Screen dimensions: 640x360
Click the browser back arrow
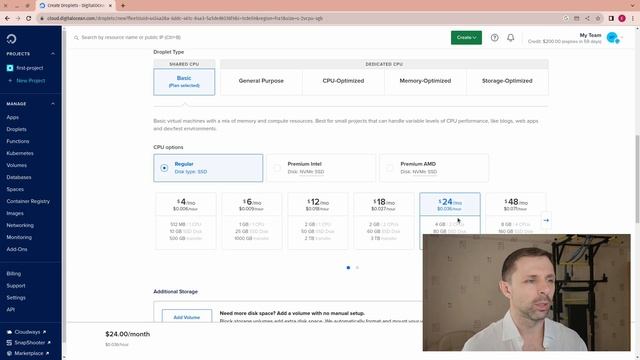(x=7, y=18)
